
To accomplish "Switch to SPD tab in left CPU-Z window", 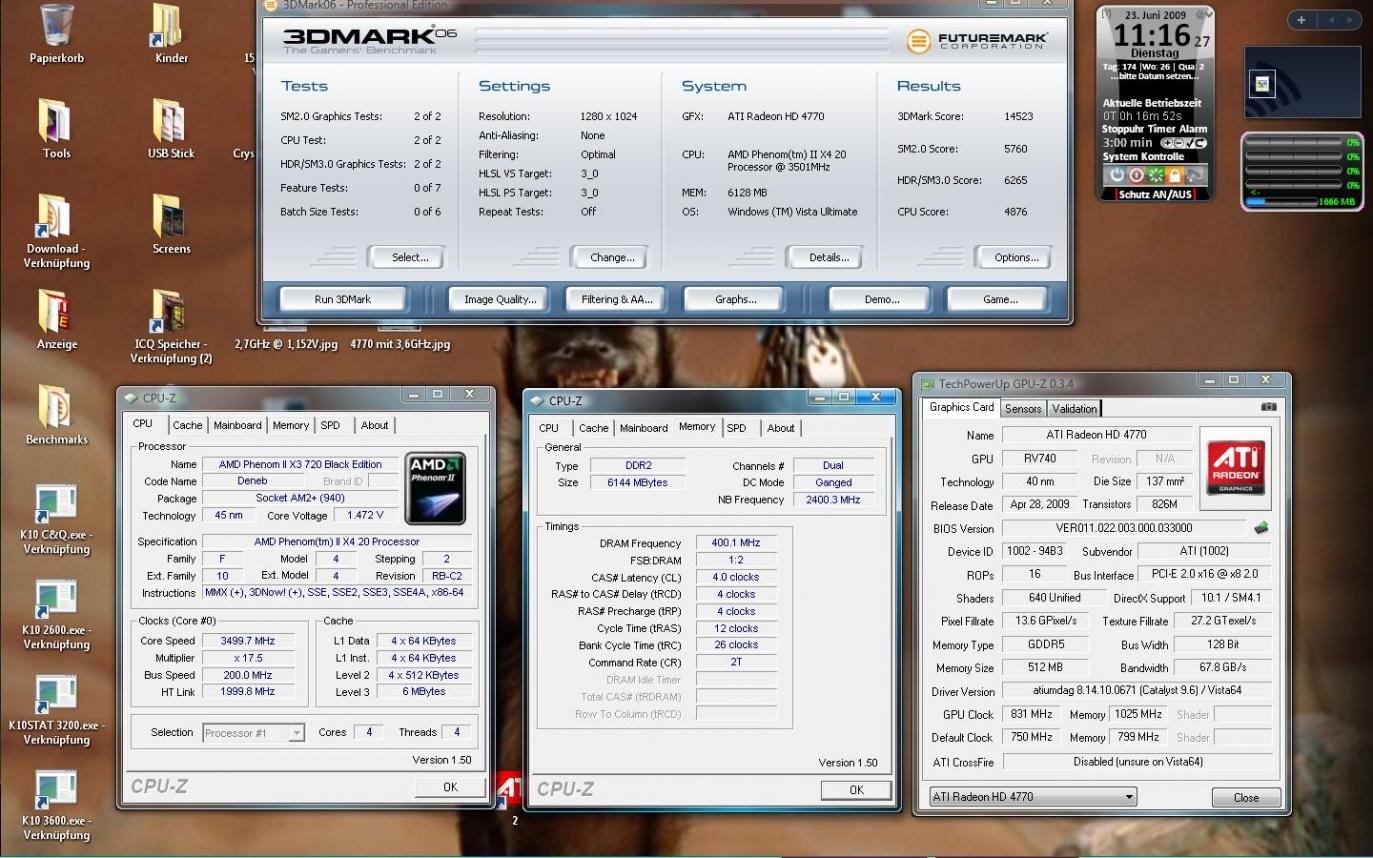I will coord(330,425).
